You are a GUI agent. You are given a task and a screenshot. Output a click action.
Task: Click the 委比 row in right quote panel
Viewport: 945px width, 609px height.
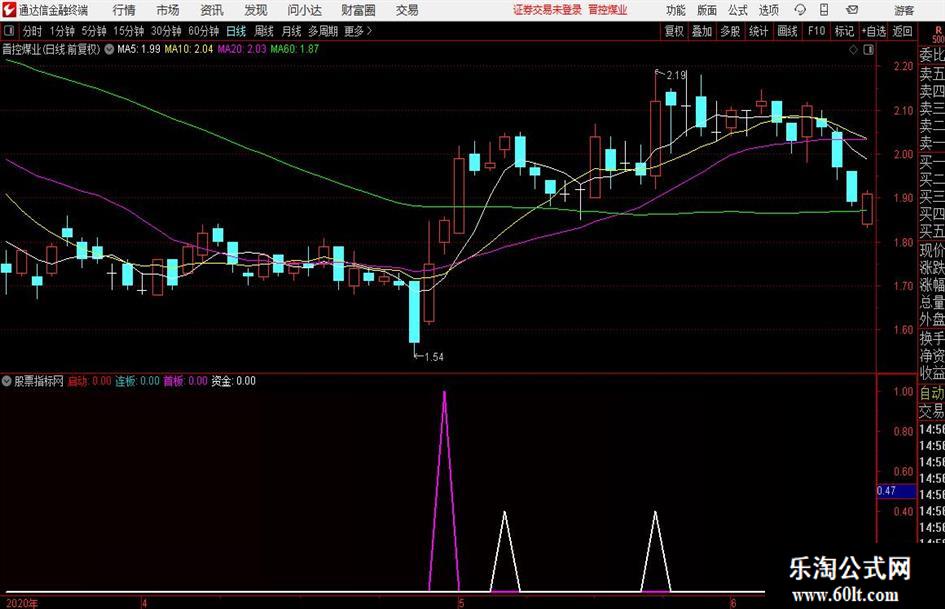[x=932, y=55]
